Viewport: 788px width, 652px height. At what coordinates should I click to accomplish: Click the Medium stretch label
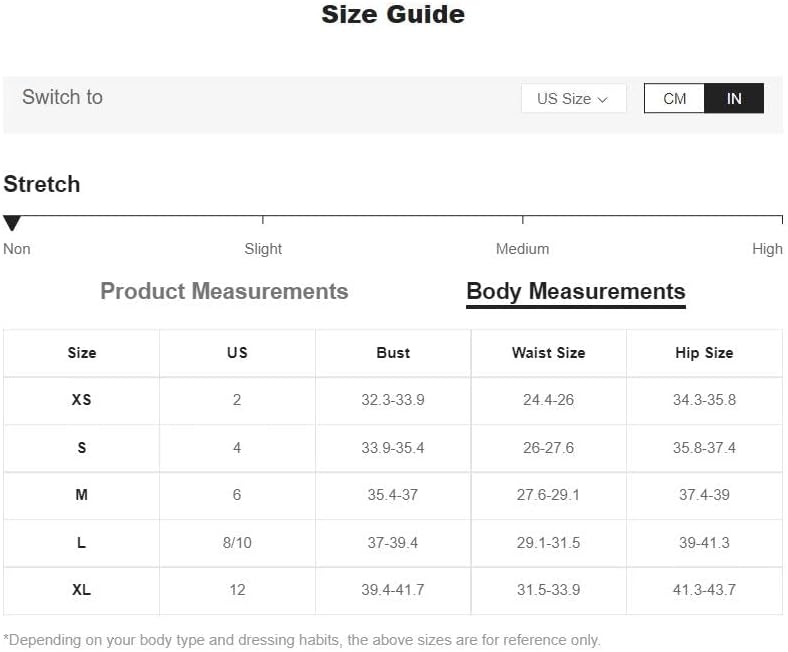pos(522,249)
